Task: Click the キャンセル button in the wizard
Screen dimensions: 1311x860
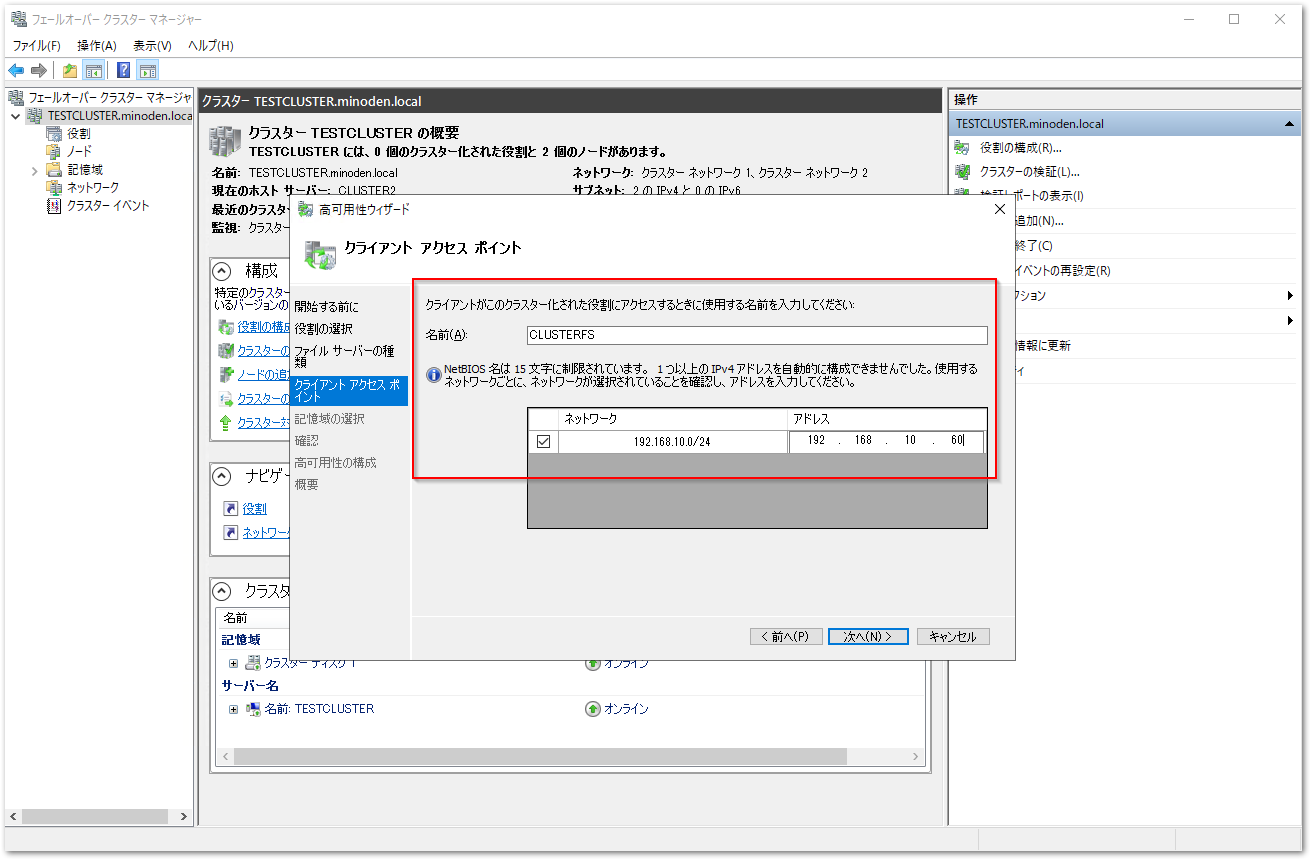Action: pos(953,637)
